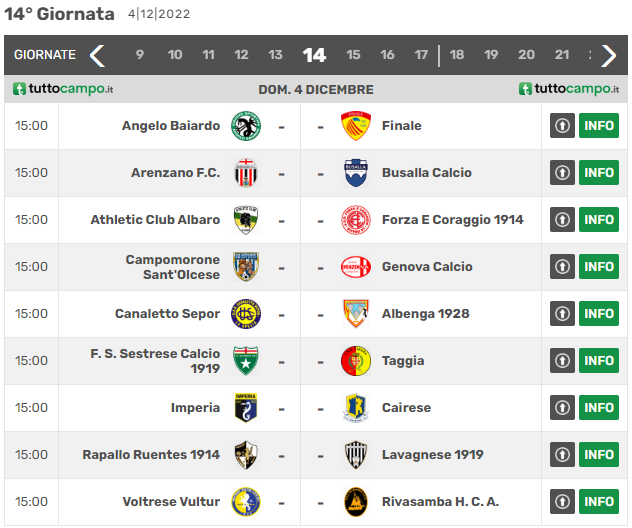Click the Angelo Baiardo team crest
The height and width of the screenshot is (528, 632).
[x=246, y=126]
